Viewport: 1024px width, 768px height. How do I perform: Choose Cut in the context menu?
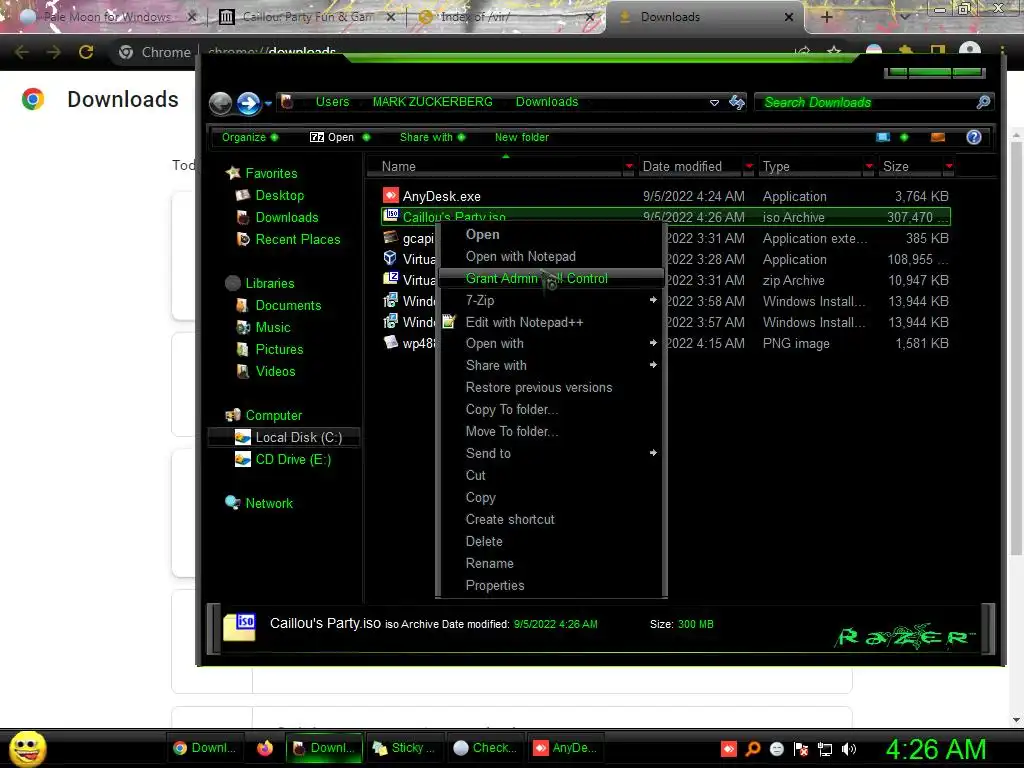[475, 475]
